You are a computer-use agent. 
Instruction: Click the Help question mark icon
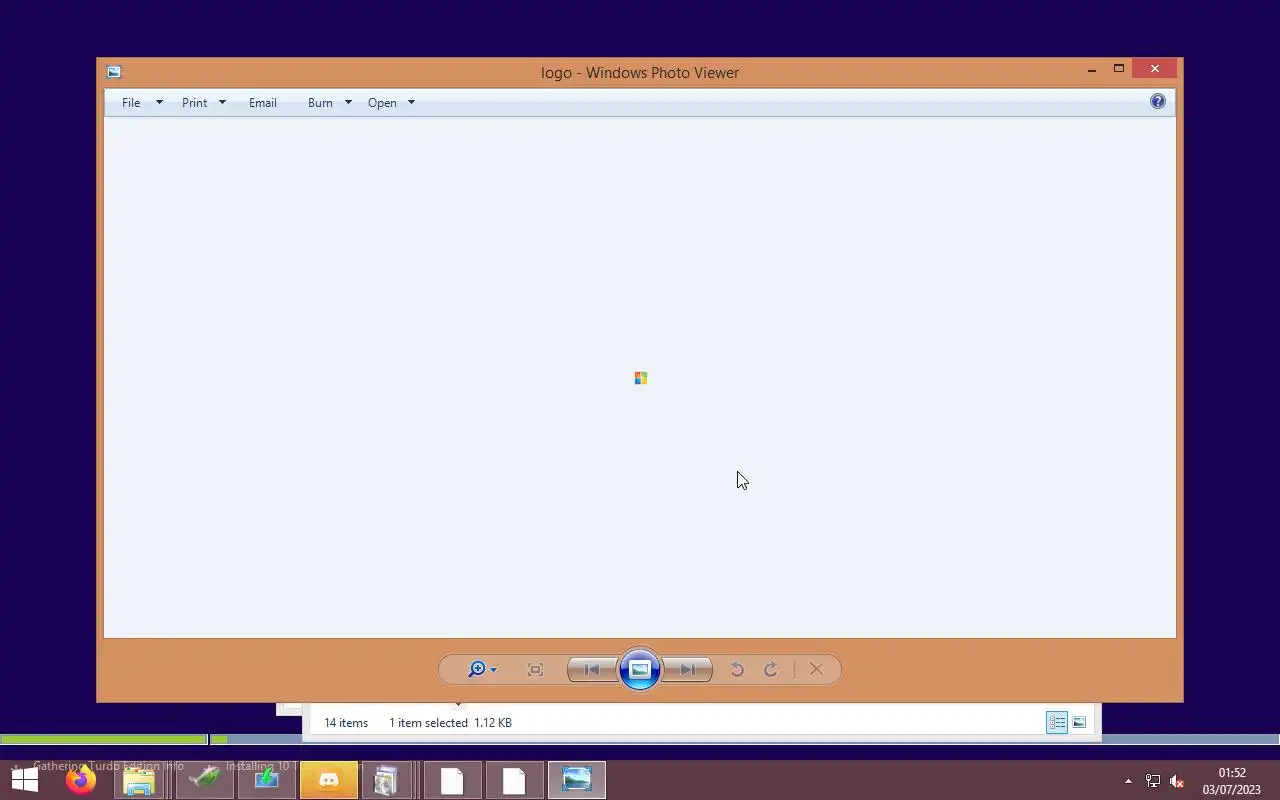point(1158,101)
